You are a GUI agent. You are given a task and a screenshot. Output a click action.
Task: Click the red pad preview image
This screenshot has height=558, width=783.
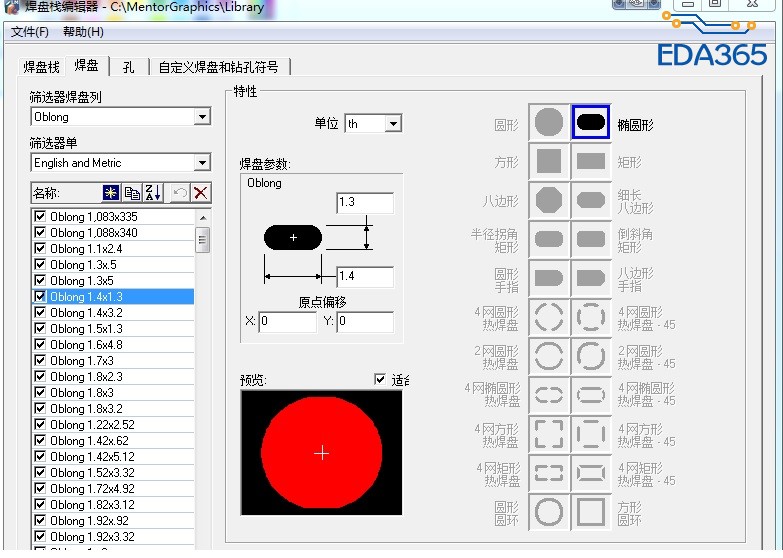[x=322, y=453]
